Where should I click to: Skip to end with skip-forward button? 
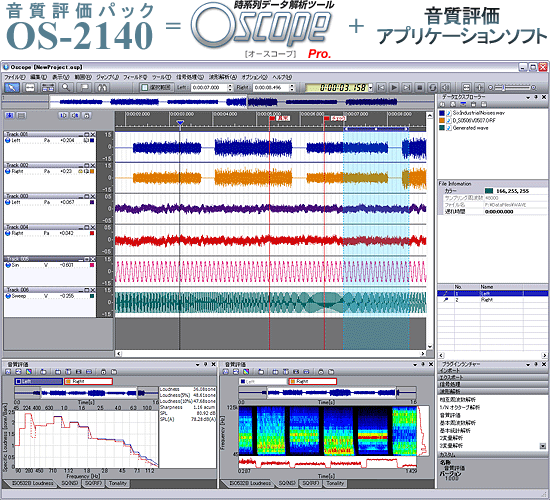point(407,87)
